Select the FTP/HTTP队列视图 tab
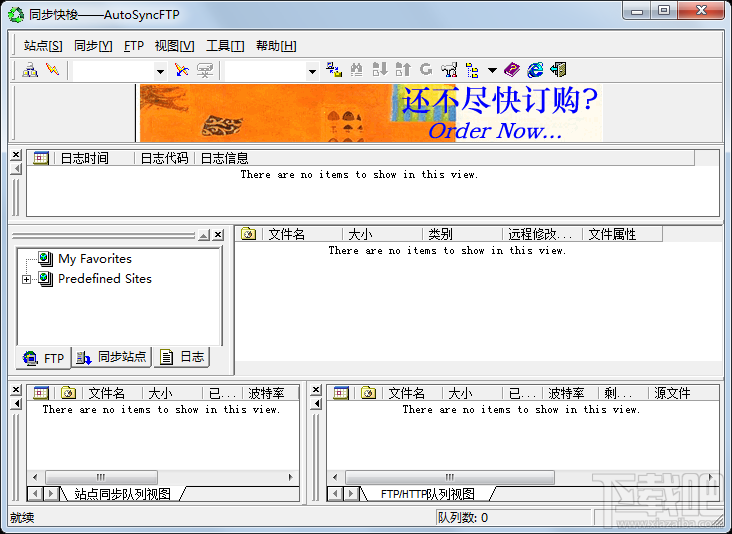The image size is (732, 534). tap(428, 494)
